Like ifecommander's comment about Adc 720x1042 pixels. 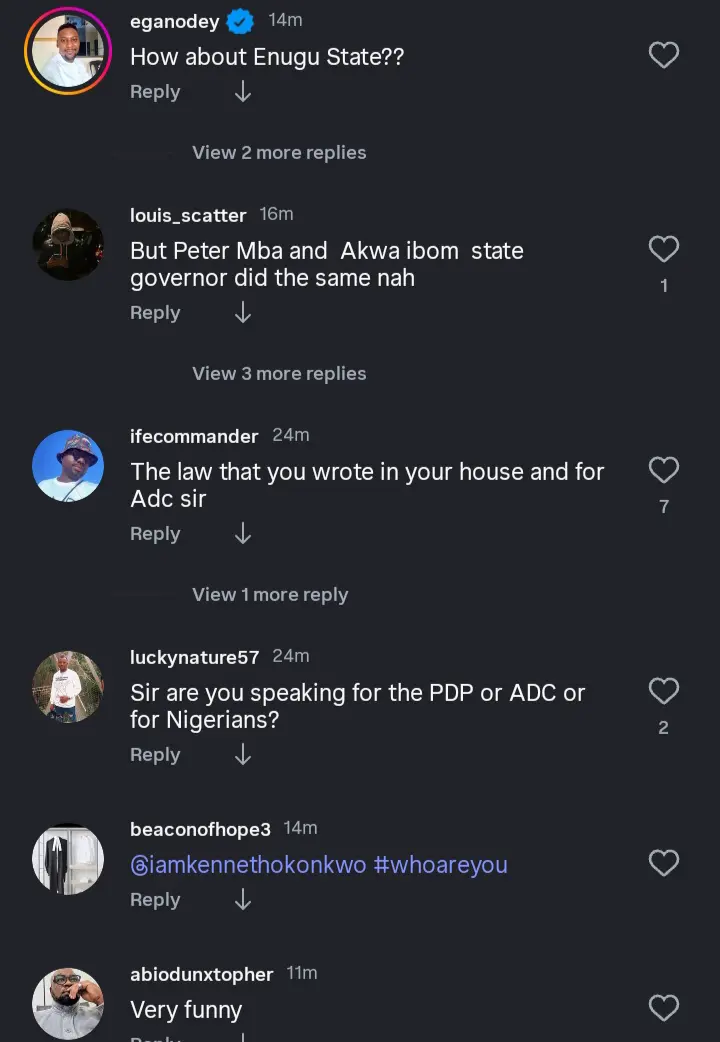click(664, 470)
